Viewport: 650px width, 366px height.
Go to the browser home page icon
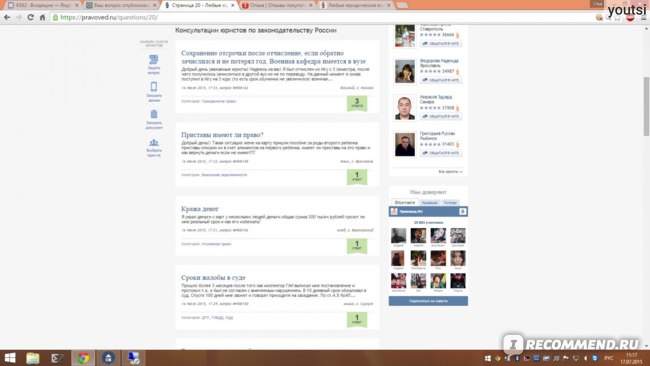pyautogui.click(x=42, y=17)
